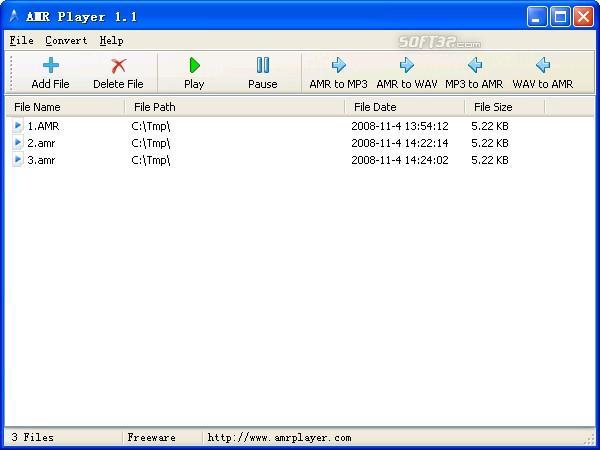600x450 pixels.
Task: Sort by the File Name column header
Action: click(65, 107)
